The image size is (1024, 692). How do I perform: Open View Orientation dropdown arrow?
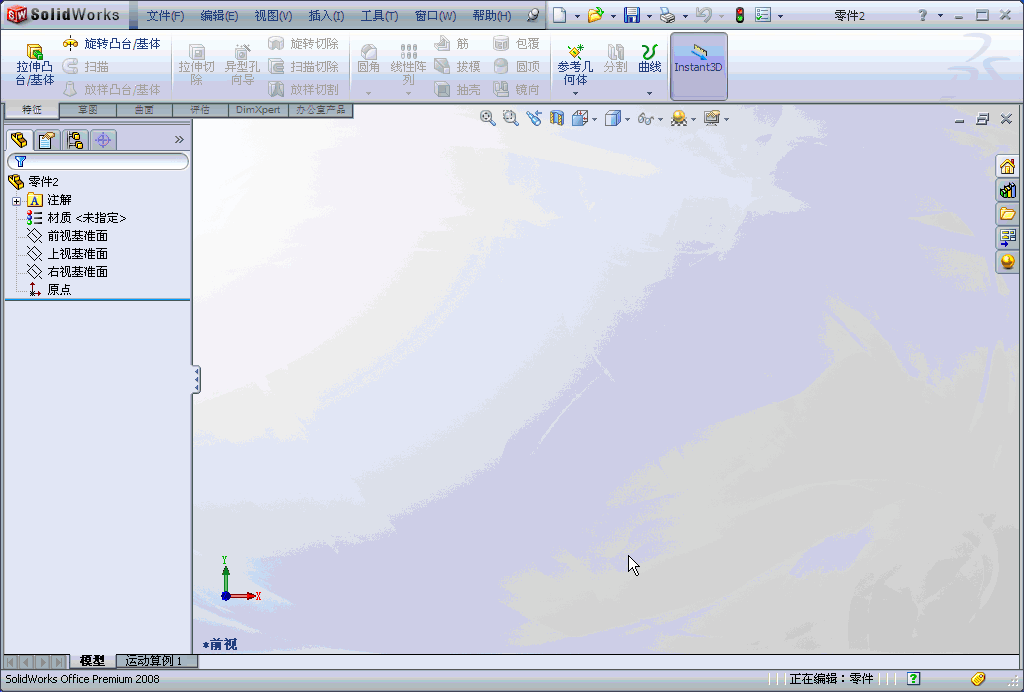point(594,119)
